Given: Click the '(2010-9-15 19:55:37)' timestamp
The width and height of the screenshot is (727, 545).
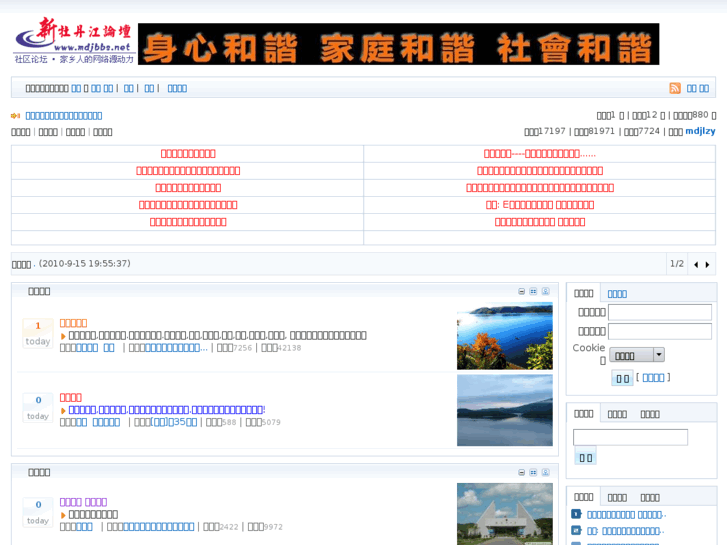Looking at the screenshot, I should (84, 263).
